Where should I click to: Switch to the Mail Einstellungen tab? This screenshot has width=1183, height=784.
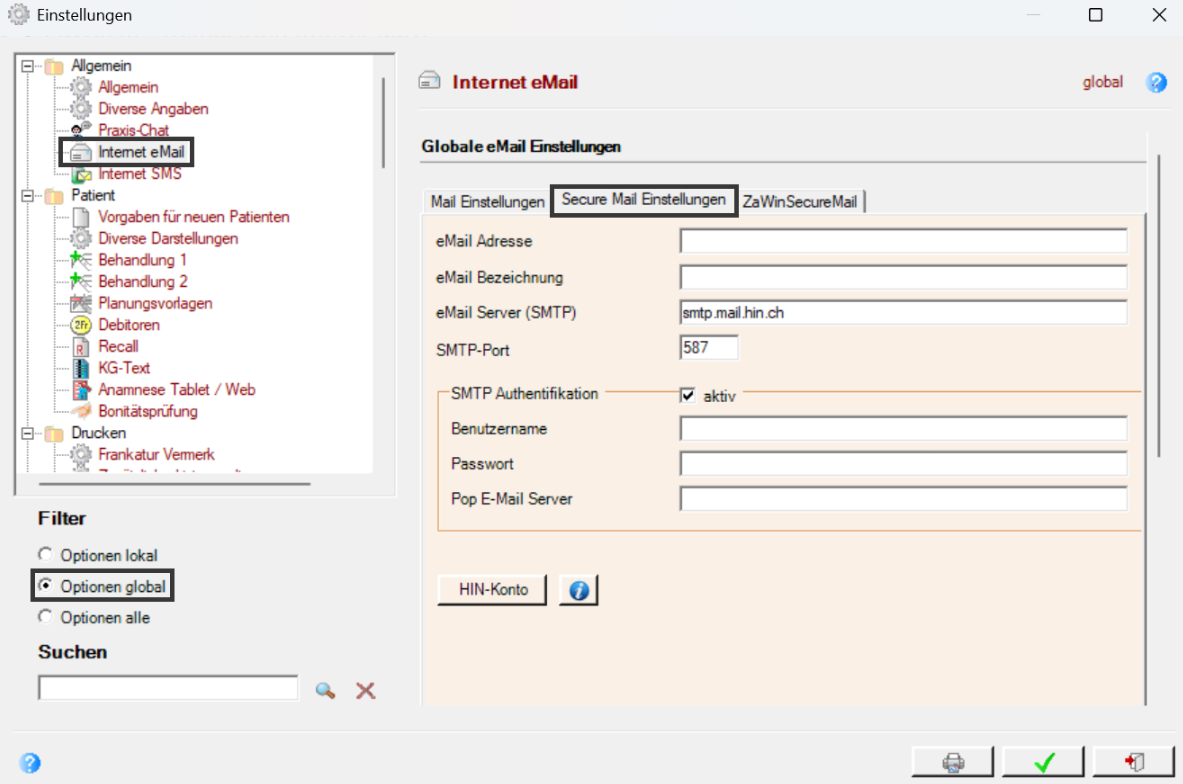click(487, 201)
